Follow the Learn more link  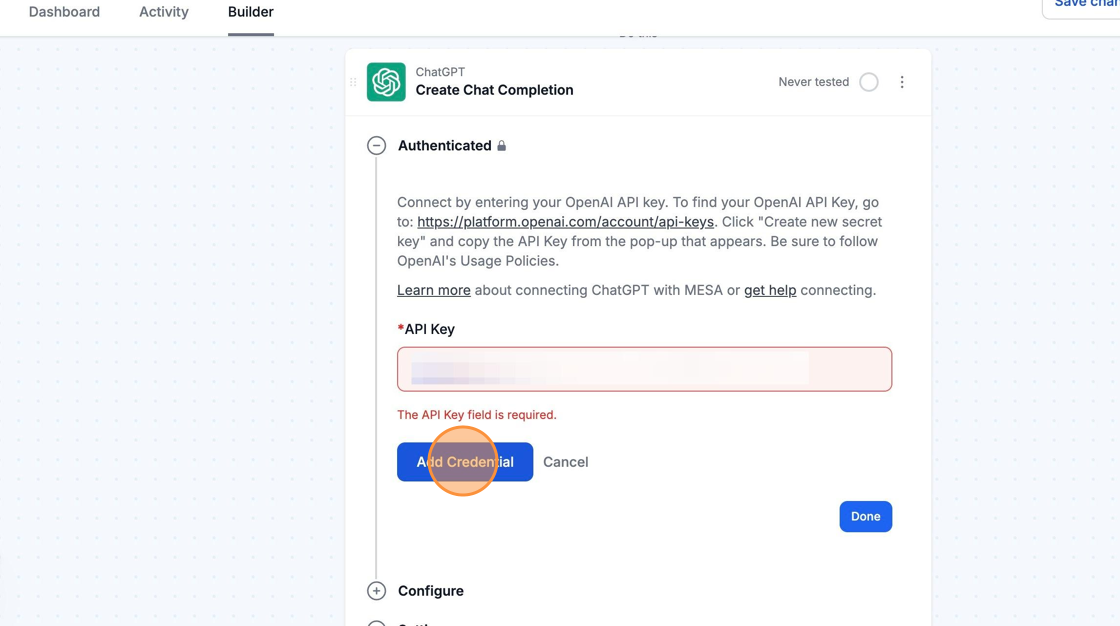(x=434, y=290)
